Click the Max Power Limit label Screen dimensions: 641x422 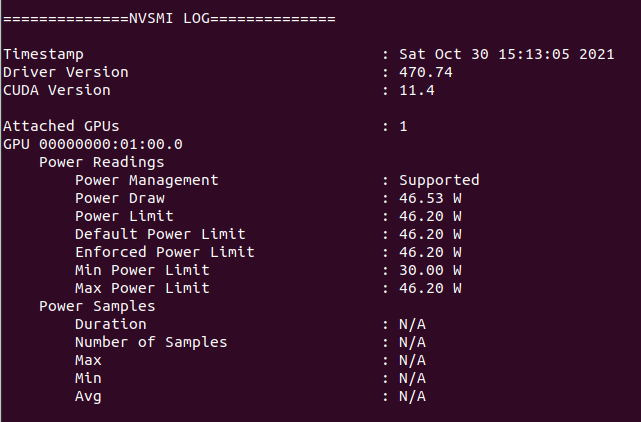click(x=142, y=288)
